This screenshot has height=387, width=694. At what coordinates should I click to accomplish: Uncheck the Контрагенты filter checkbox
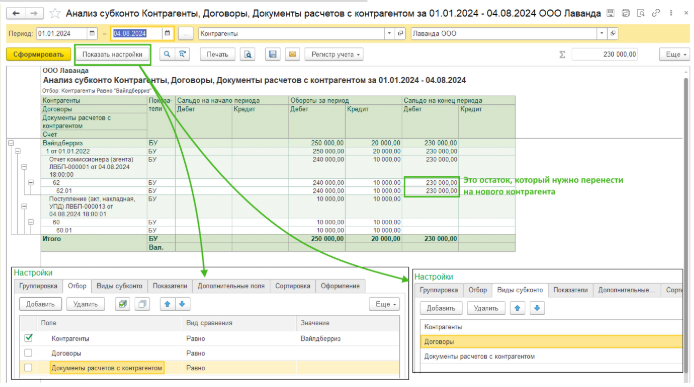click(28, 338)
